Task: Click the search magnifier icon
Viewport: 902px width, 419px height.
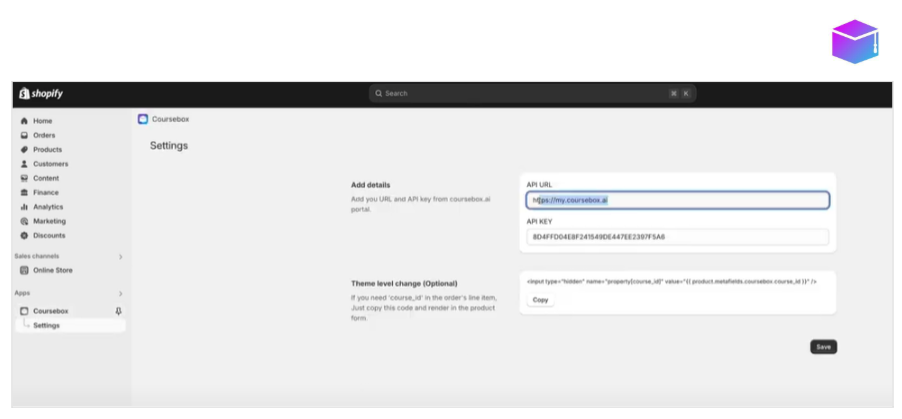Action: [379, 93]
